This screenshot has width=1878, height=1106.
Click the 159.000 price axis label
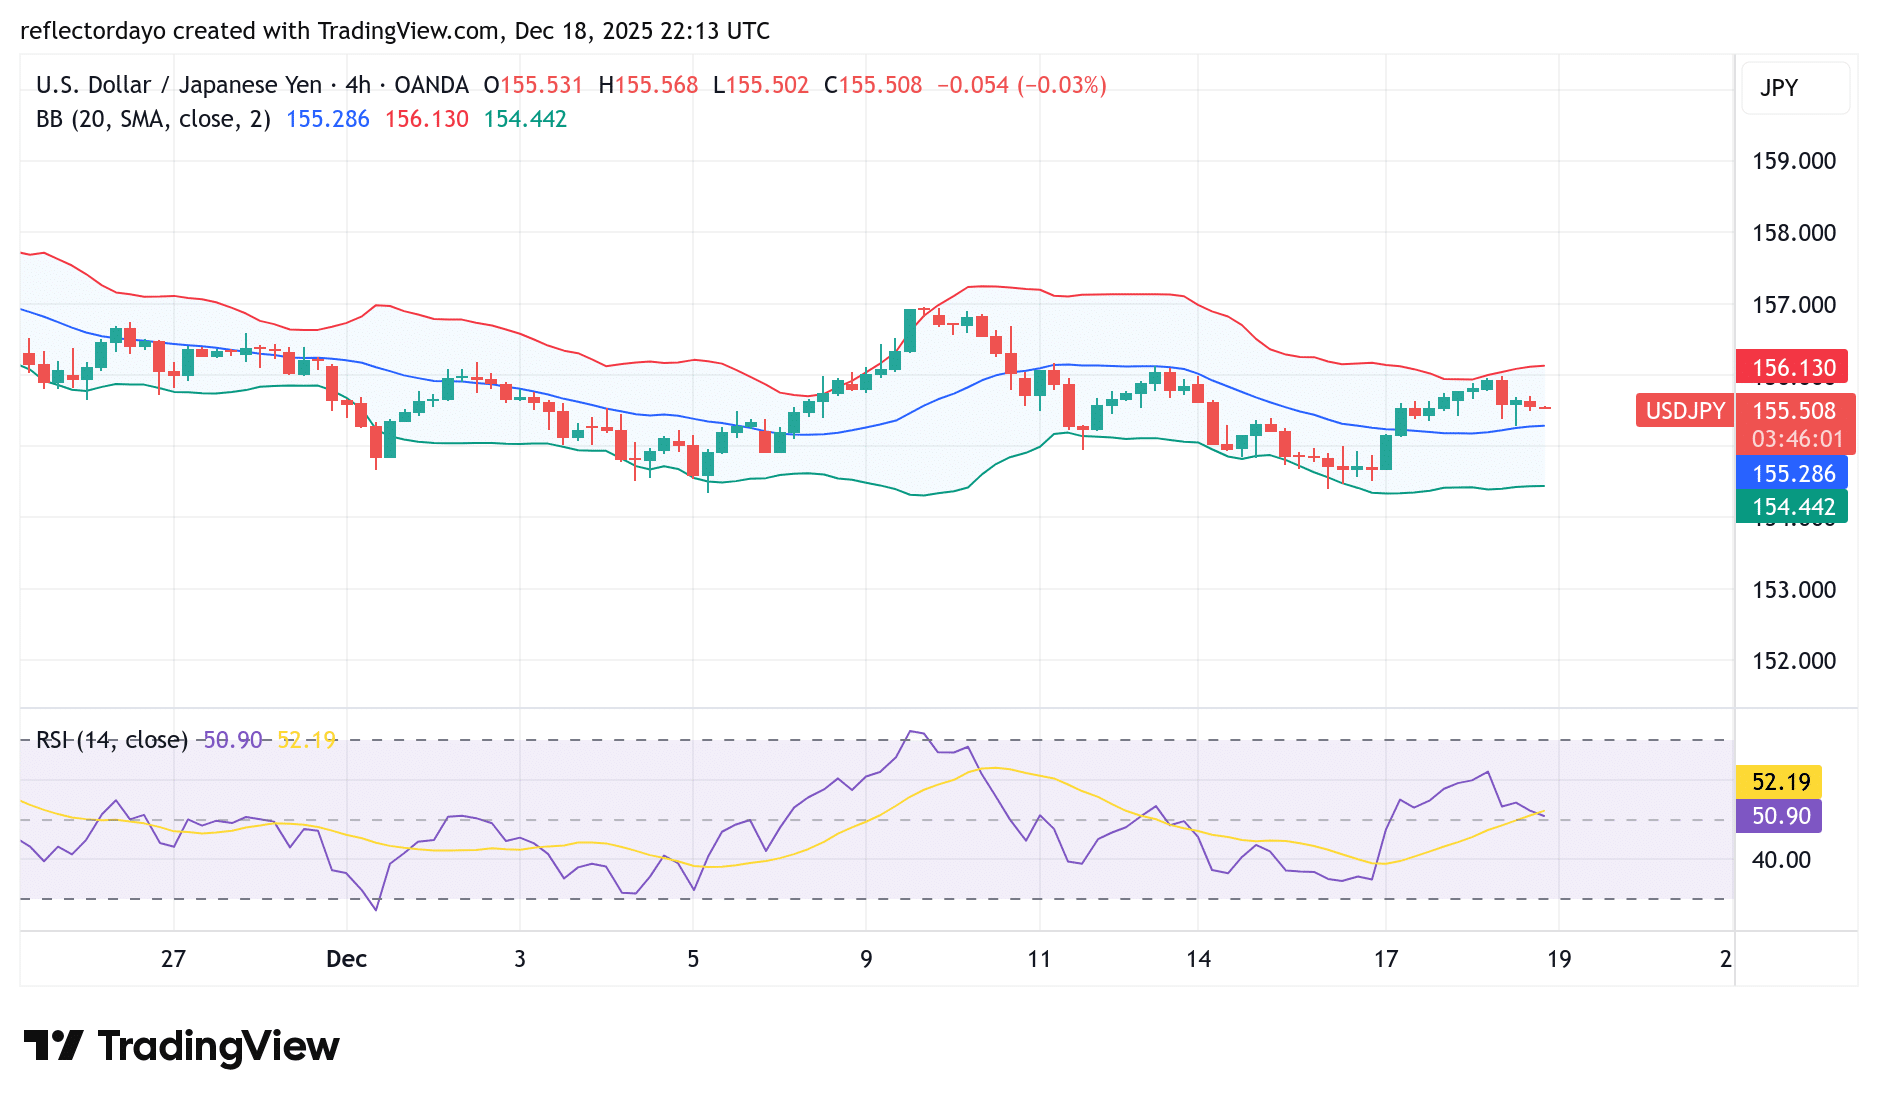coord(1794,161)
